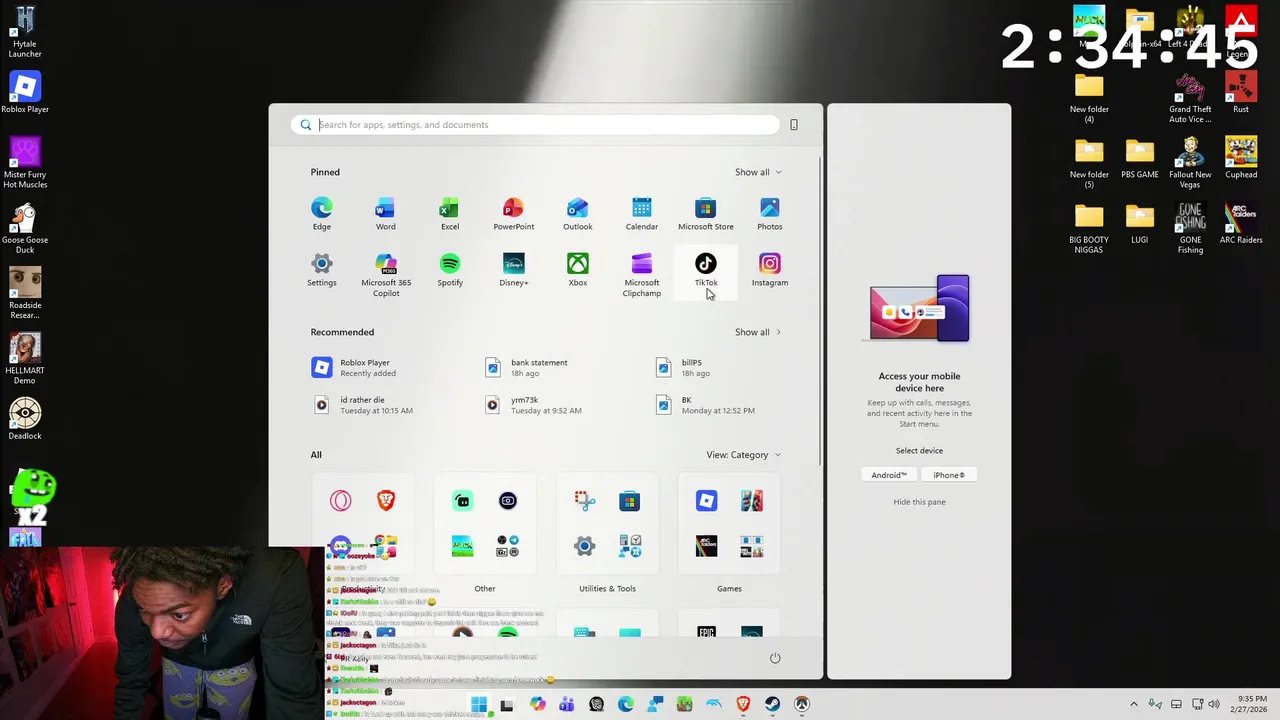
Task: Select Android device button
Action: coord(888,475)
